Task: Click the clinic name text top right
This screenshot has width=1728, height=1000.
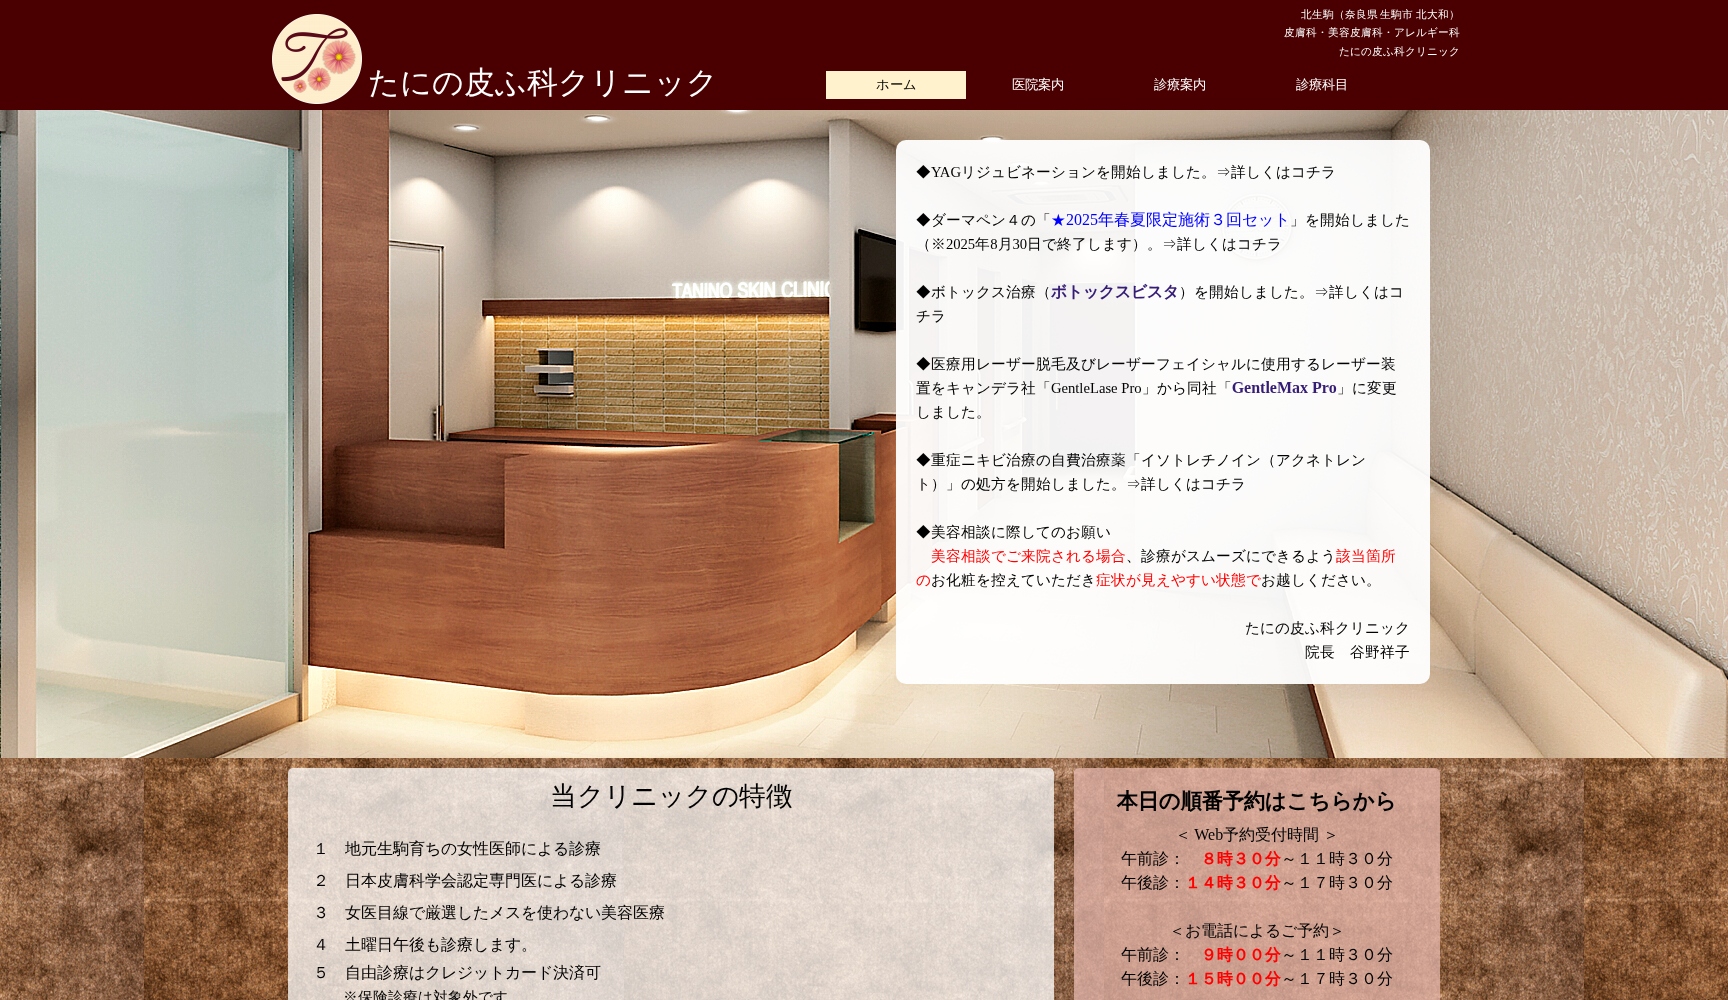Action: (x=1397, y=50)
